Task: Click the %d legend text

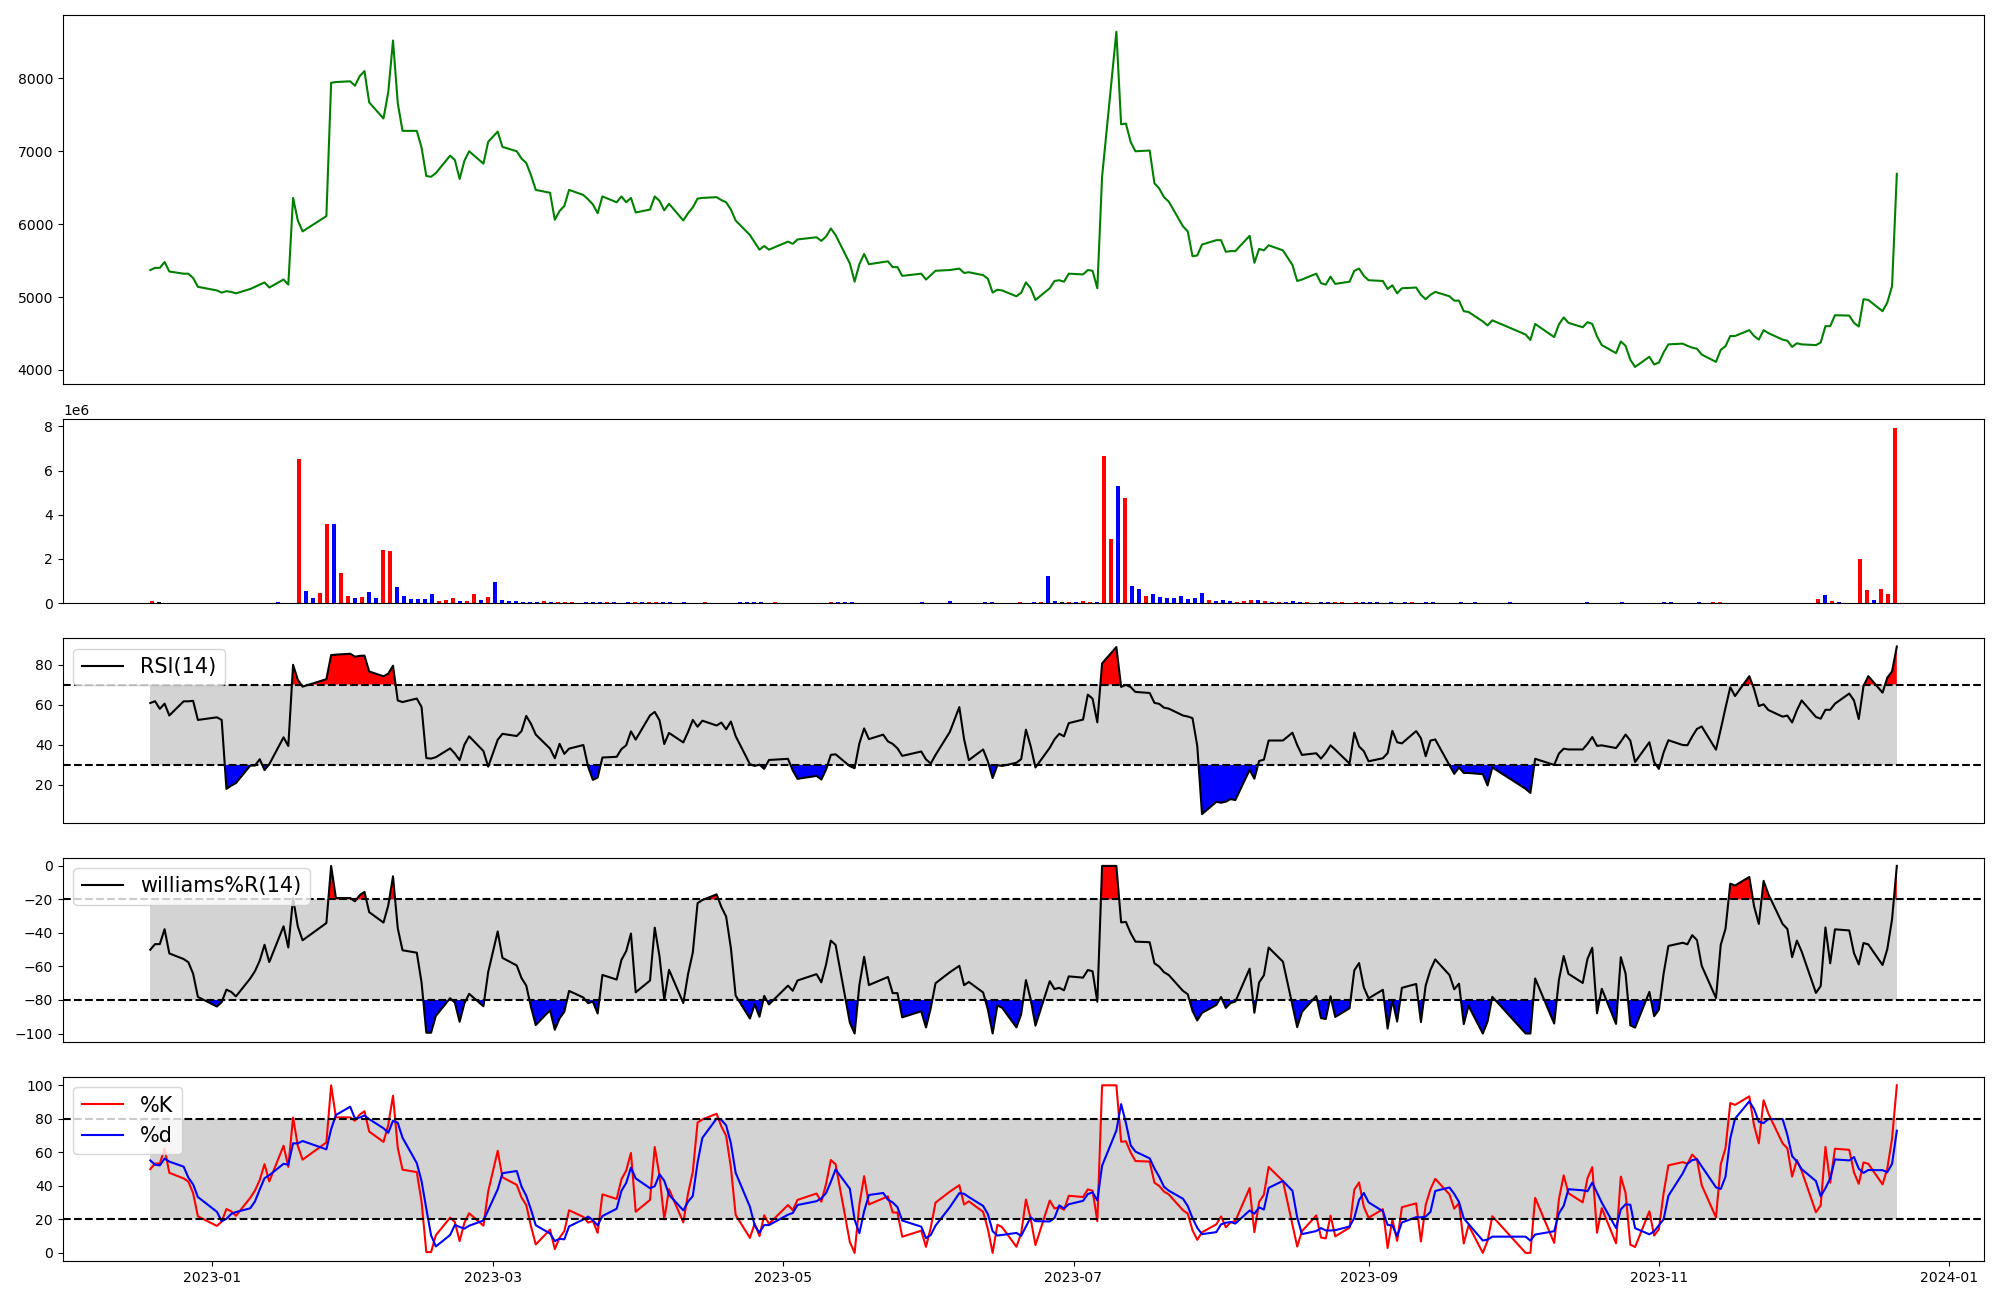Action: pyautogui.click(x=156, y=1135)
